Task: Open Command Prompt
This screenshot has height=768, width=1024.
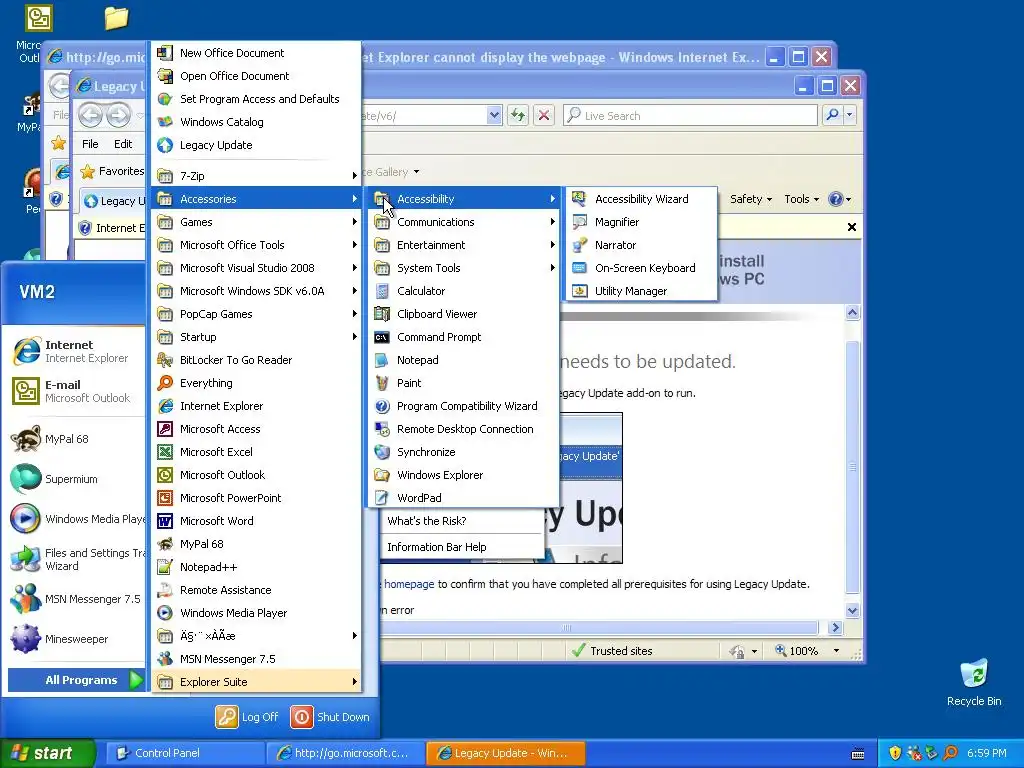Action: coord(464,337)
